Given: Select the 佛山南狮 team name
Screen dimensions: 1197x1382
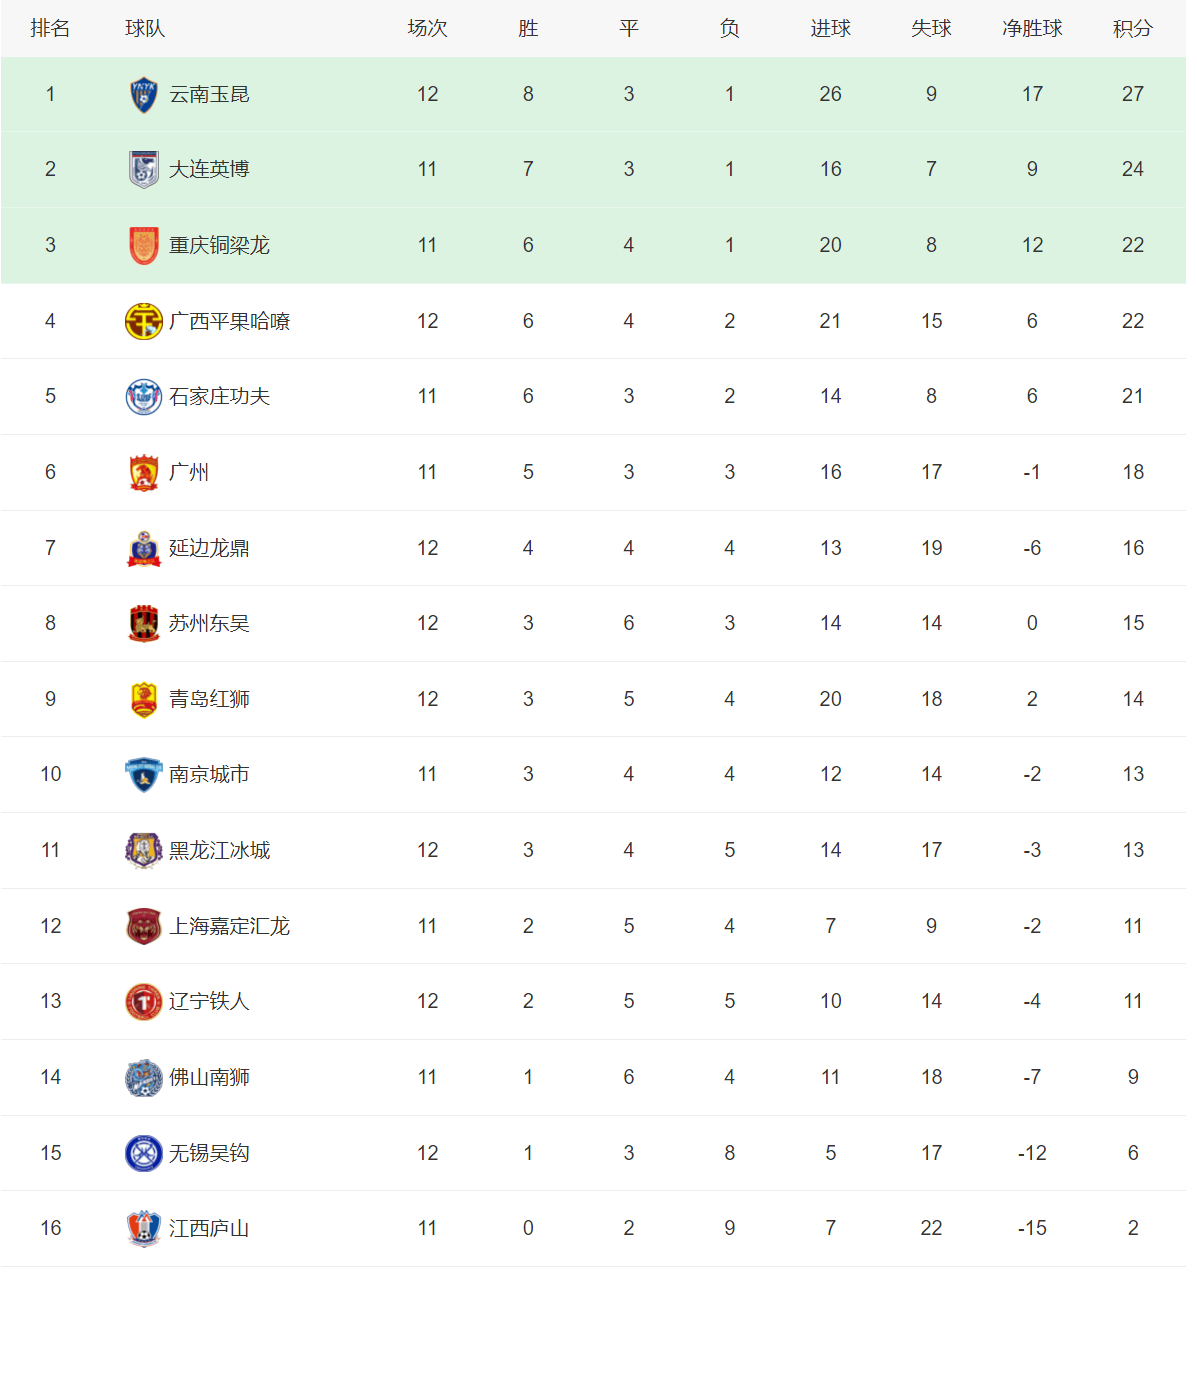Looking at the screenshot, I should click(x=209, y=1078).
